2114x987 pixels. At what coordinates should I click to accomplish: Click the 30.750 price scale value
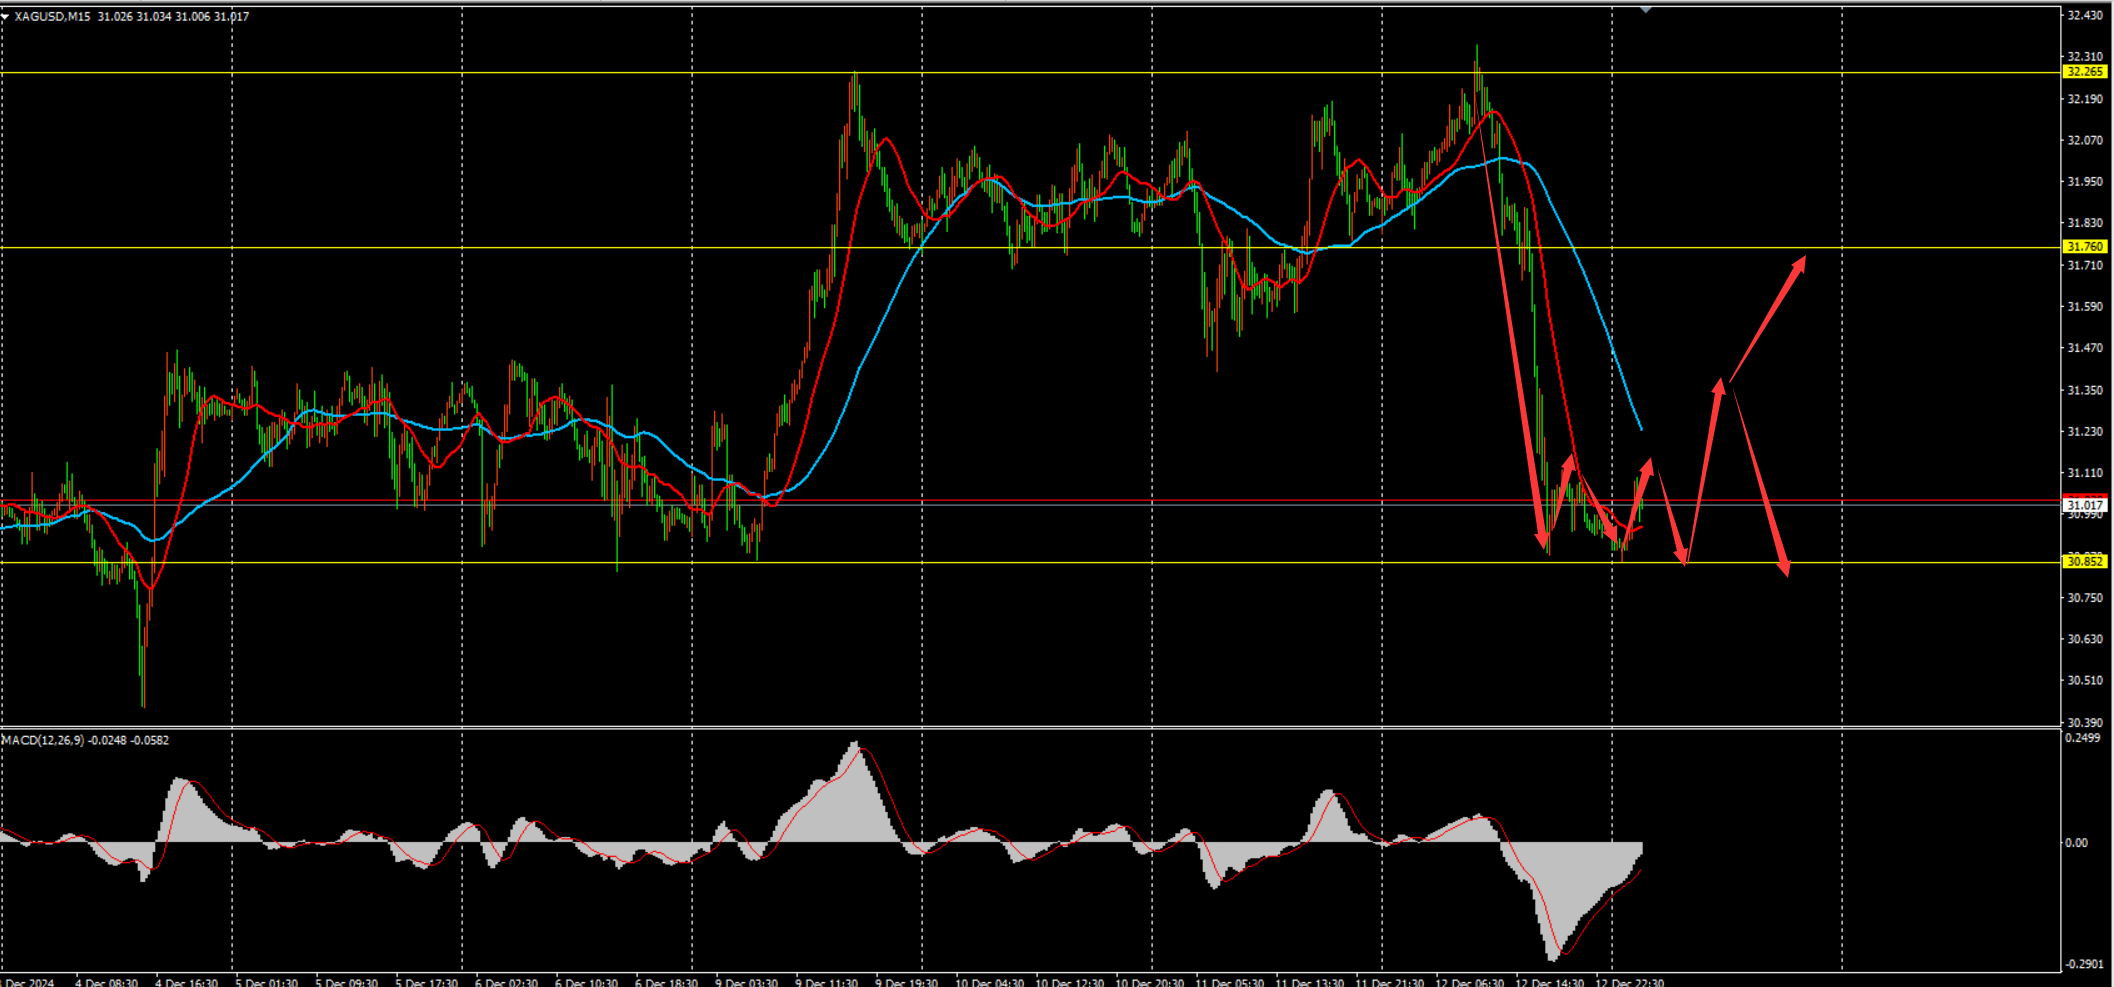coord(2085,597)
